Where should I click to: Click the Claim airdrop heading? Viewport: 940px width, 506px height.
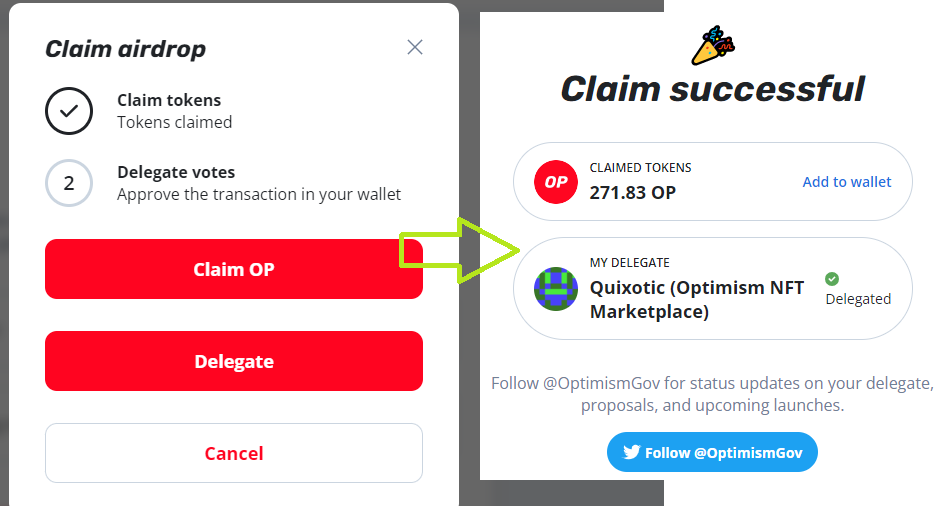tap(125, 49)
